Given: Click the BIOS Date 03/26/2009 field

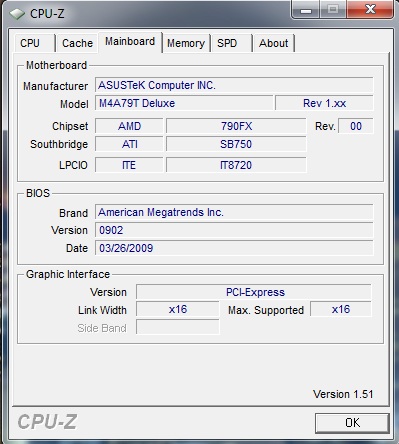Looking at the screenshot, I should point(234,248).
